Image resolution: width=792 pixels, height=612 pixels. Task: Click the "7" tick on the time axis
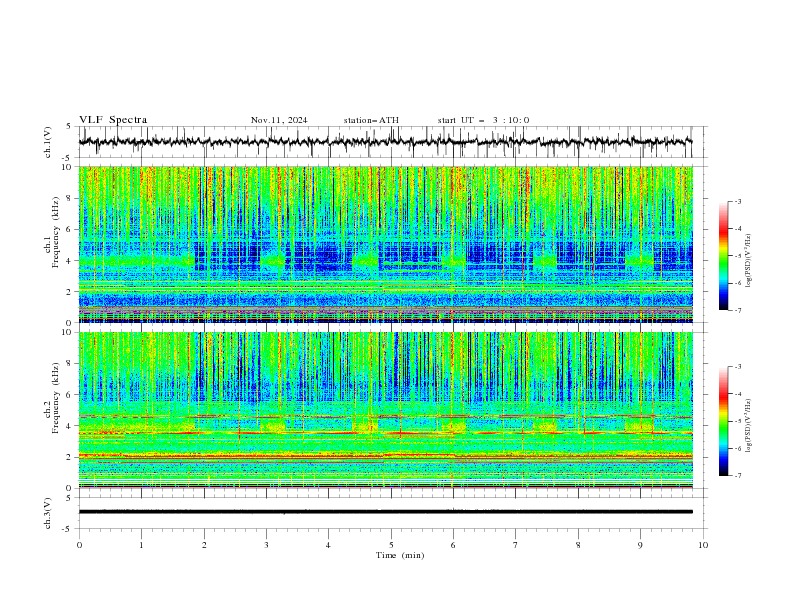(516, 545)
